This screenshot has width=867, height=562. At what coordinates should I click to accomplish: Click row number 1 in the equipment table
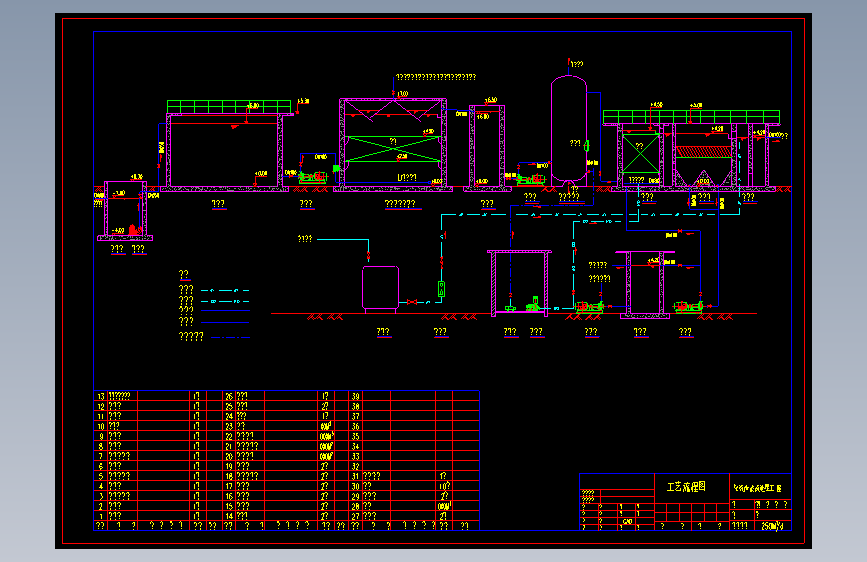(101, 516)
